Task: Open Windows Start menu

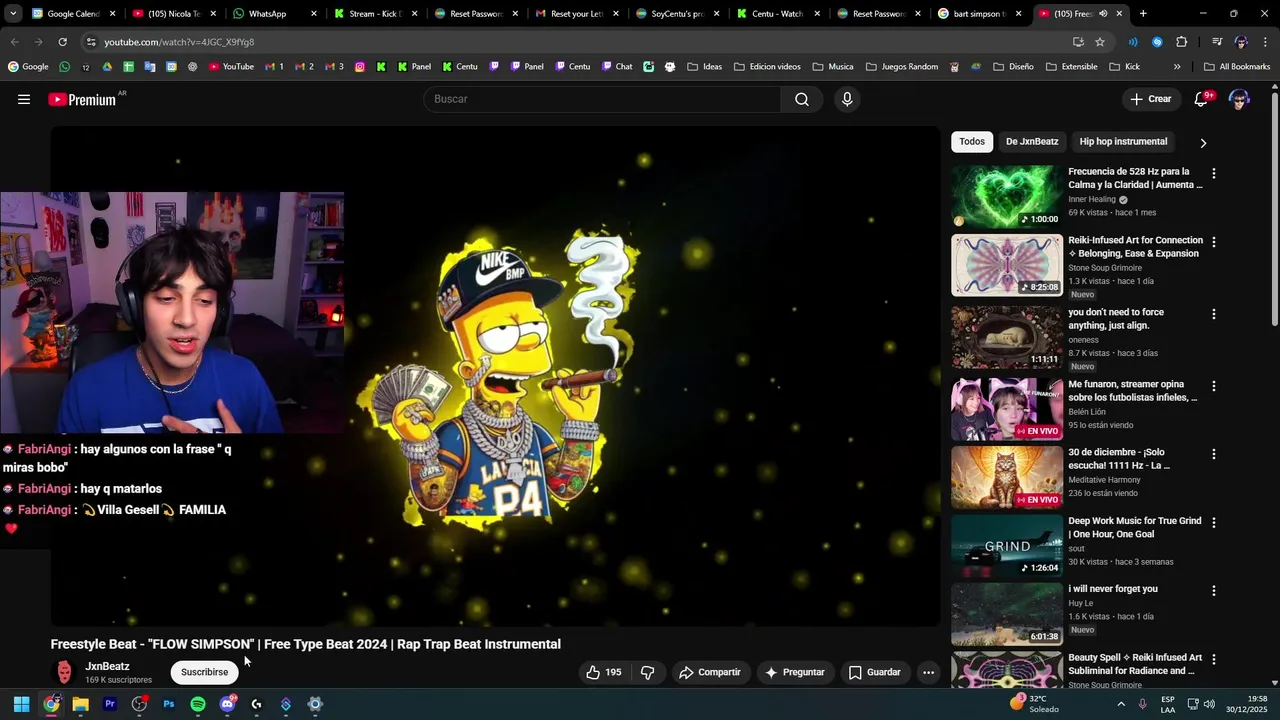Action: pyautogui.click(x=21, y=704)
